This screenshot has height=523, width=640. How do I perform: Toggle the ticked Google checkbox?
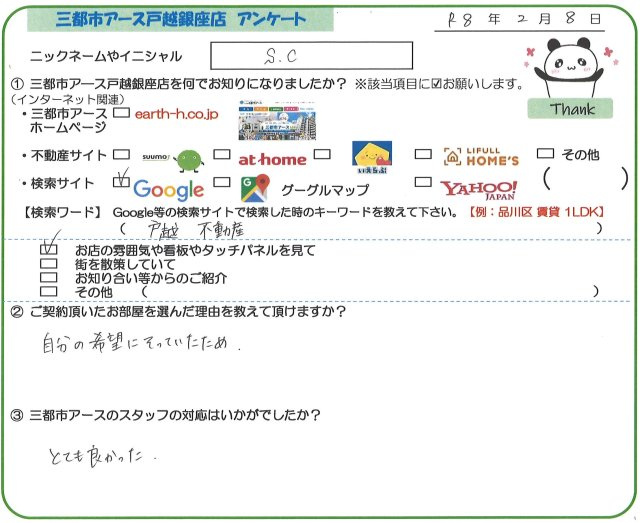pyautogui.click(x=121, y=182)
